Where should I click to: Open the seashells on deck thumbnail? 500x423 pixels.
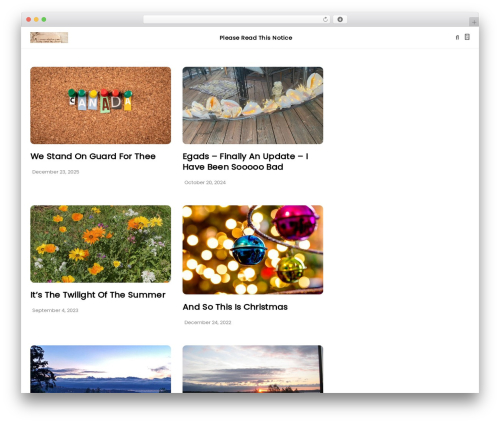(x=253, y=105)
